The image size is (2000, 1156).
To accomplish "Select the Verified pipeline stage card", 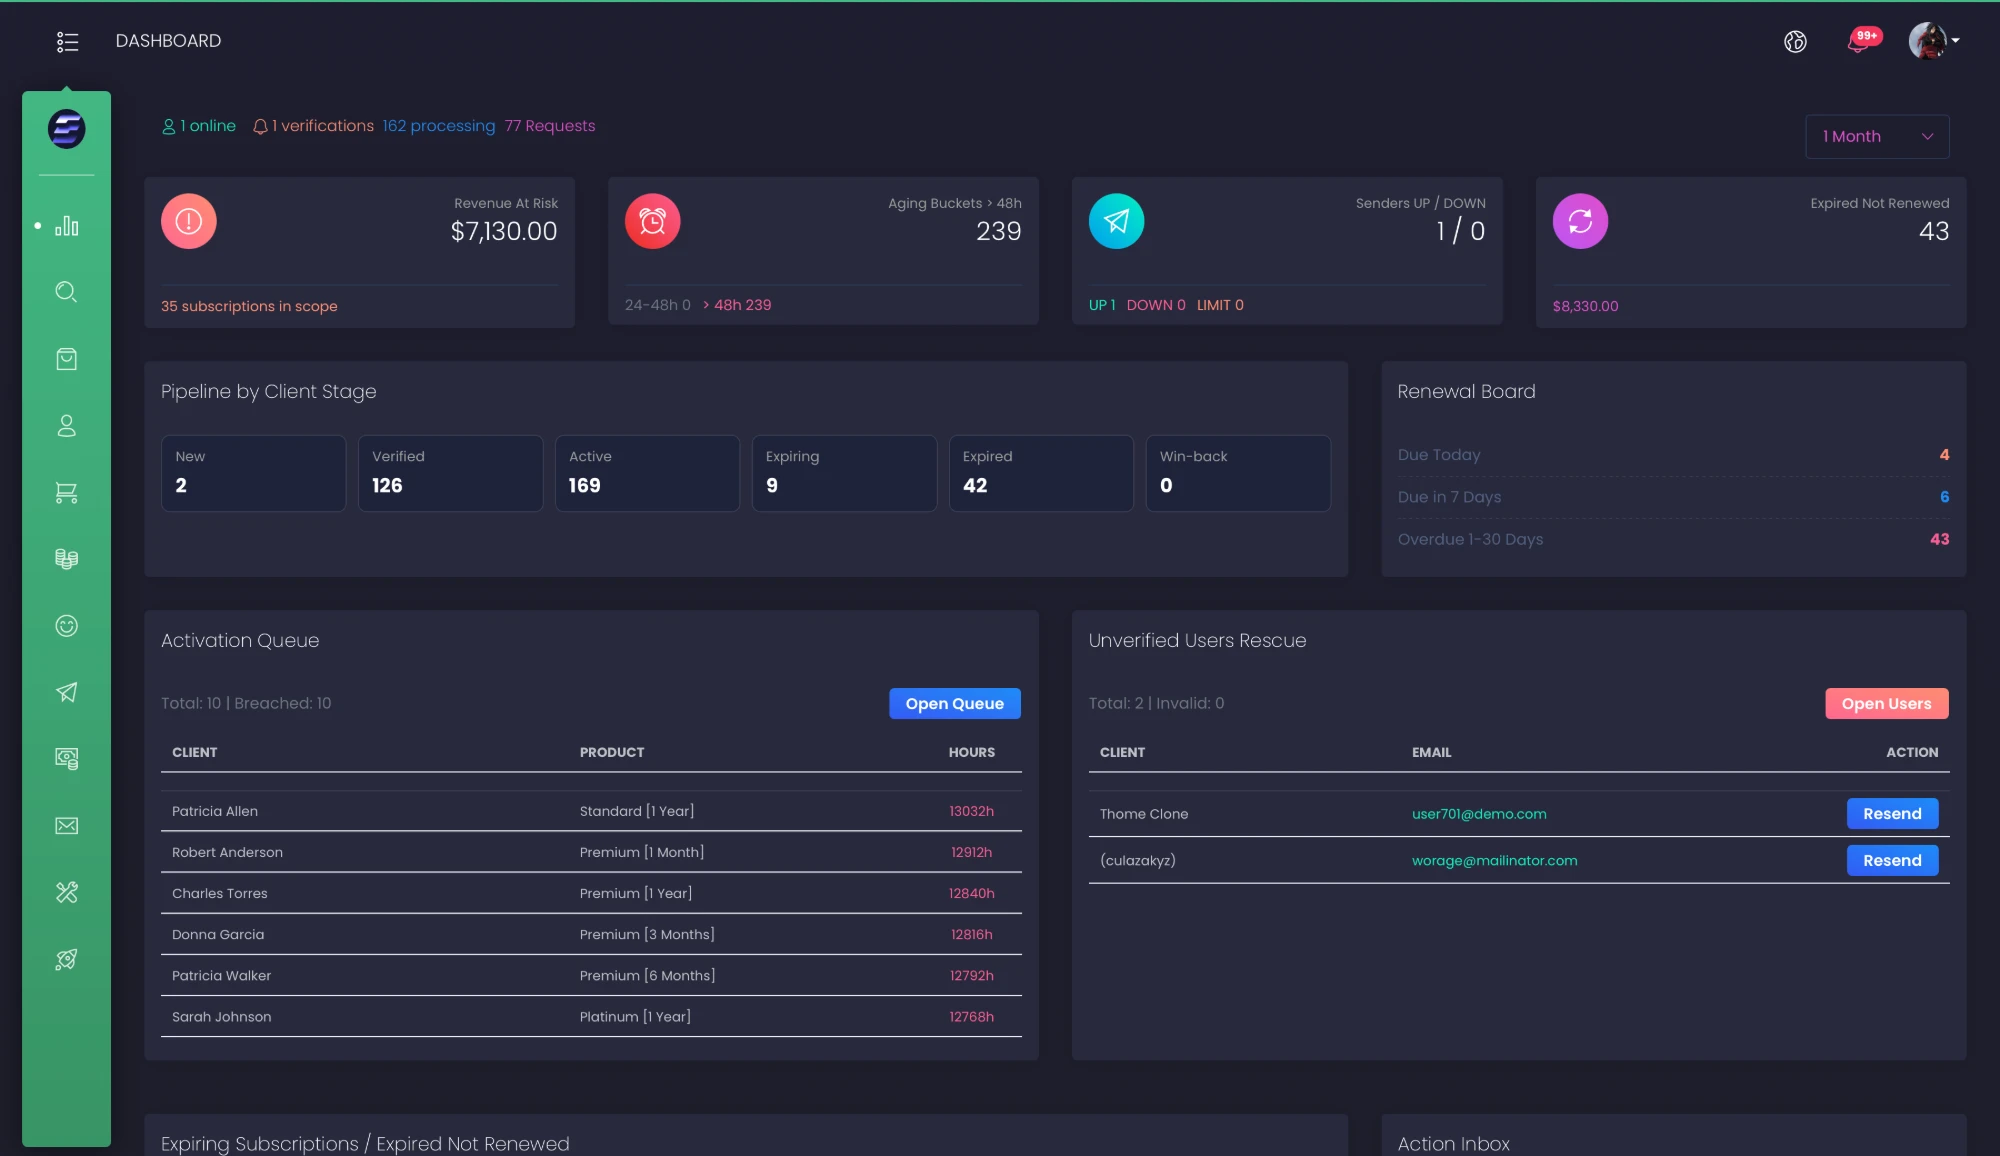I will pyautogui.click(x=451, y=473).
